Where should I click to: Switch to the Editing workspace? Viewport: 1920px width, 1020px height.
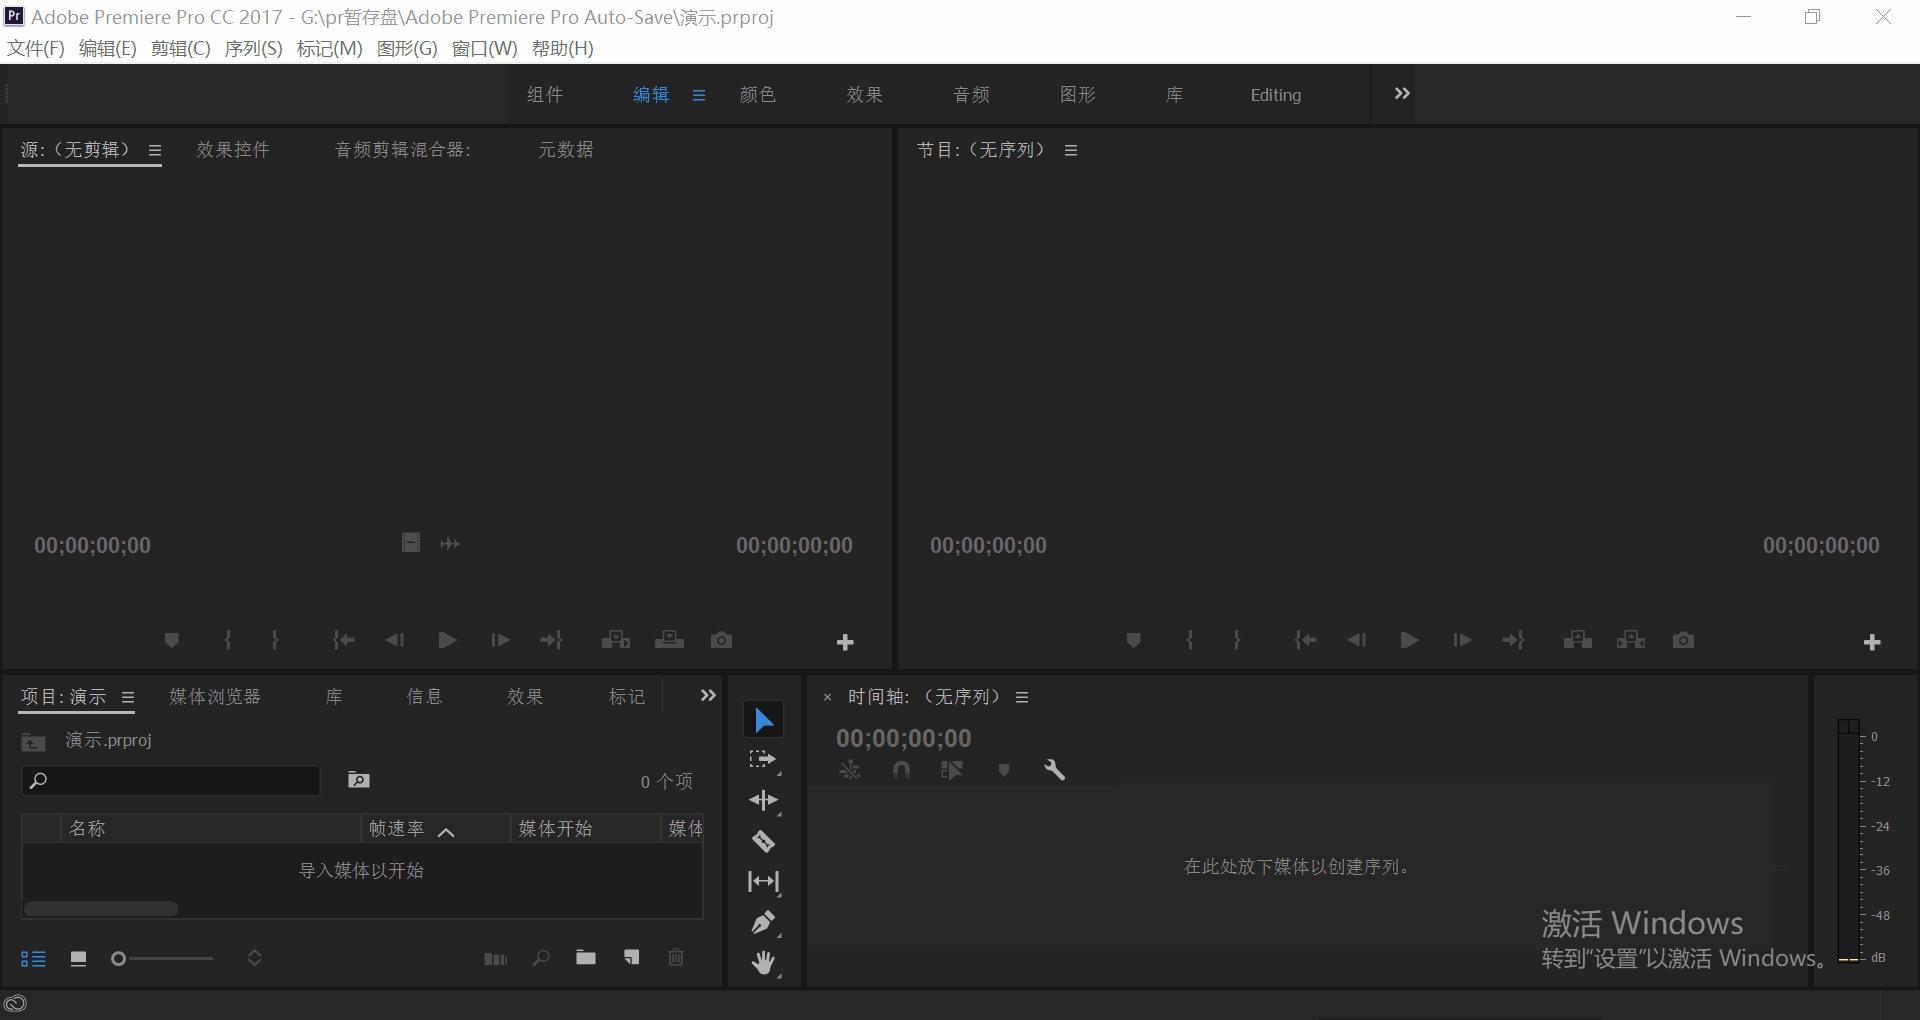click(x=1275, y=94)
